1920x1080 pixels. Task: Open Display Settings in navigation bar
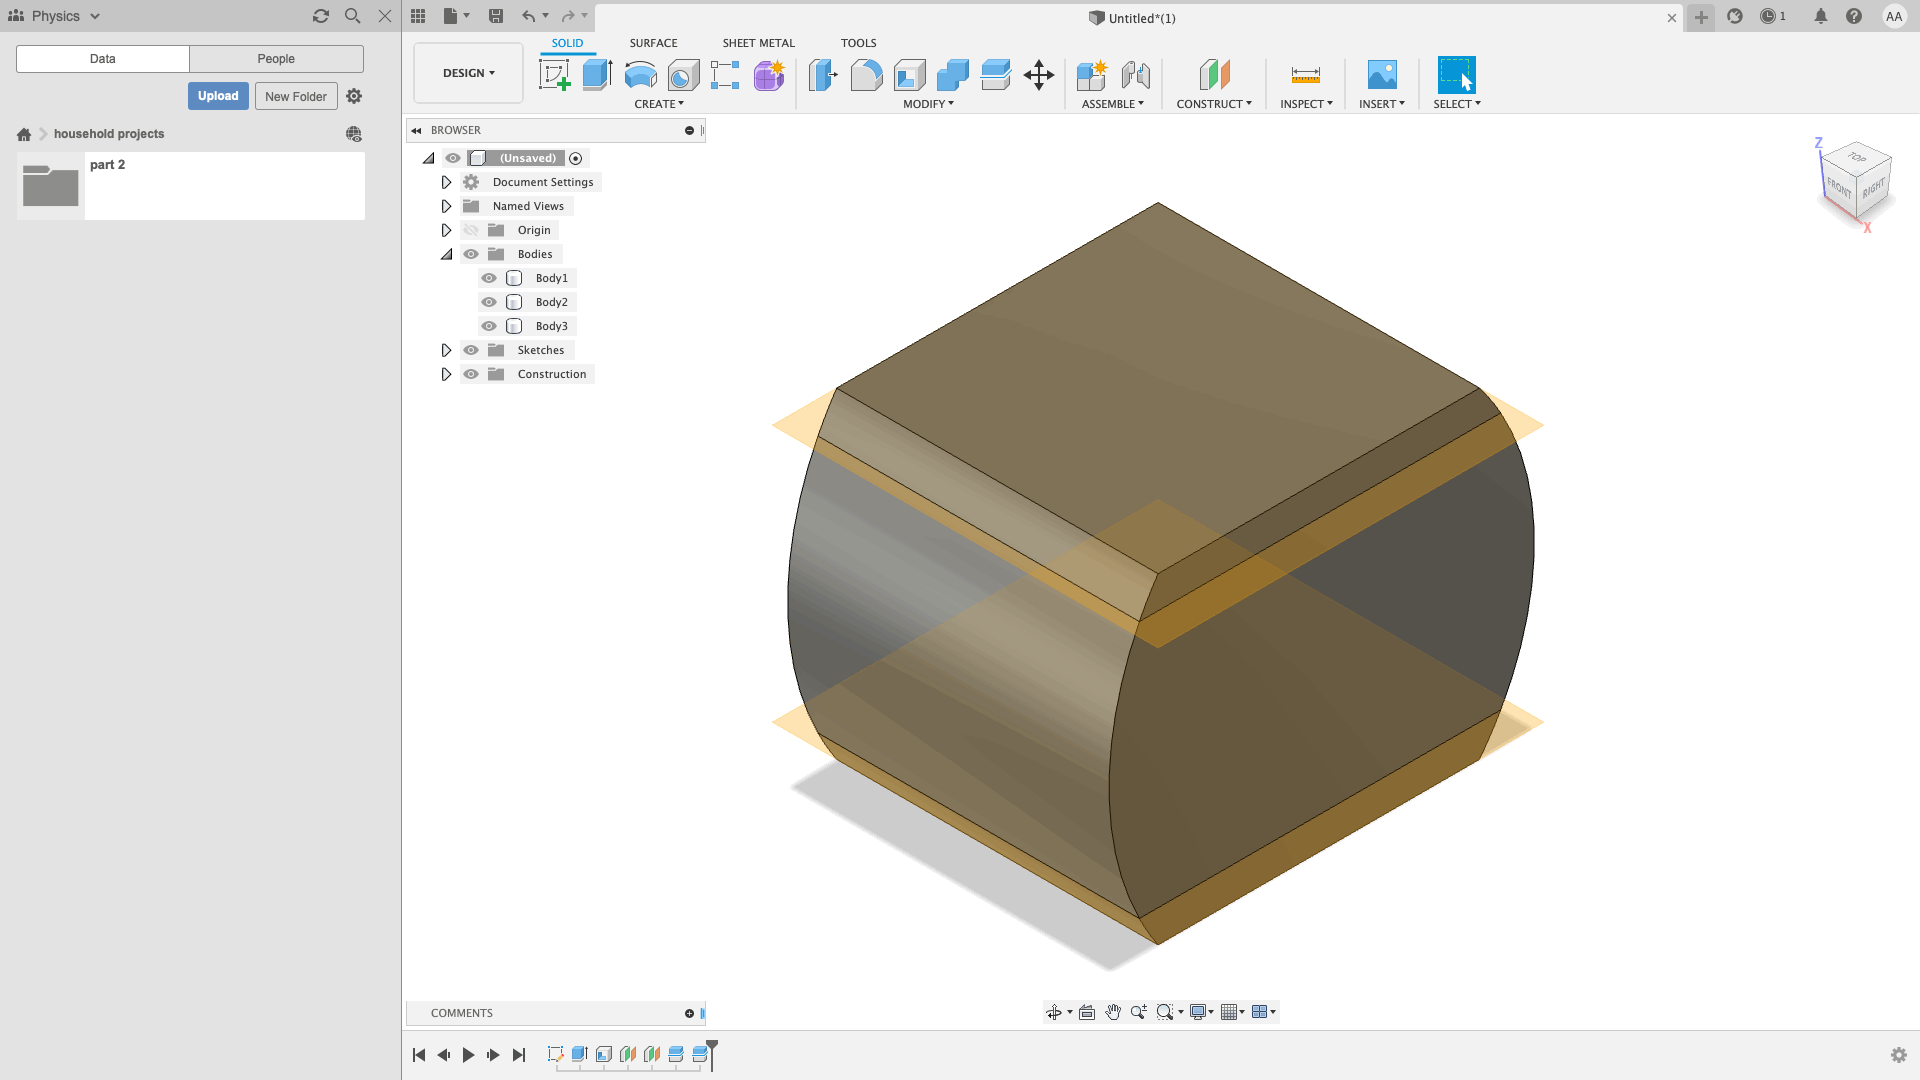click(x=1201, y=1012)
